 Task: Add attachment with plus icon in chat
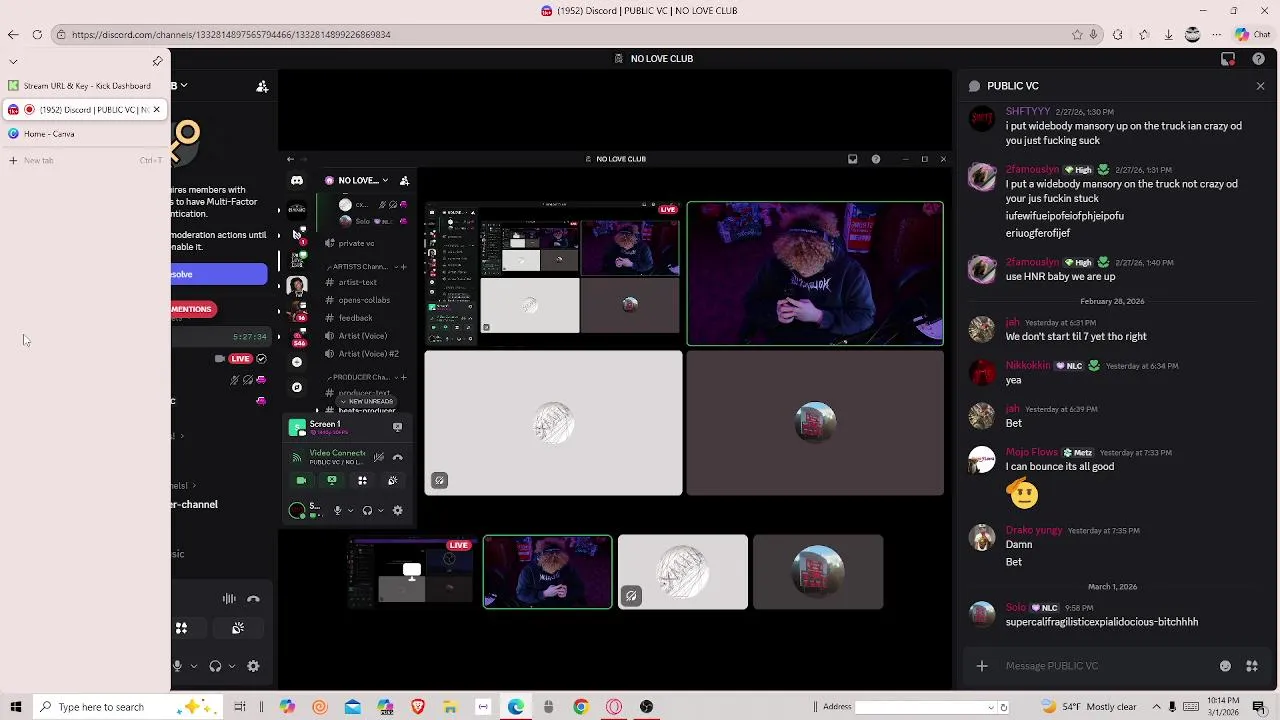pos(982,666)
